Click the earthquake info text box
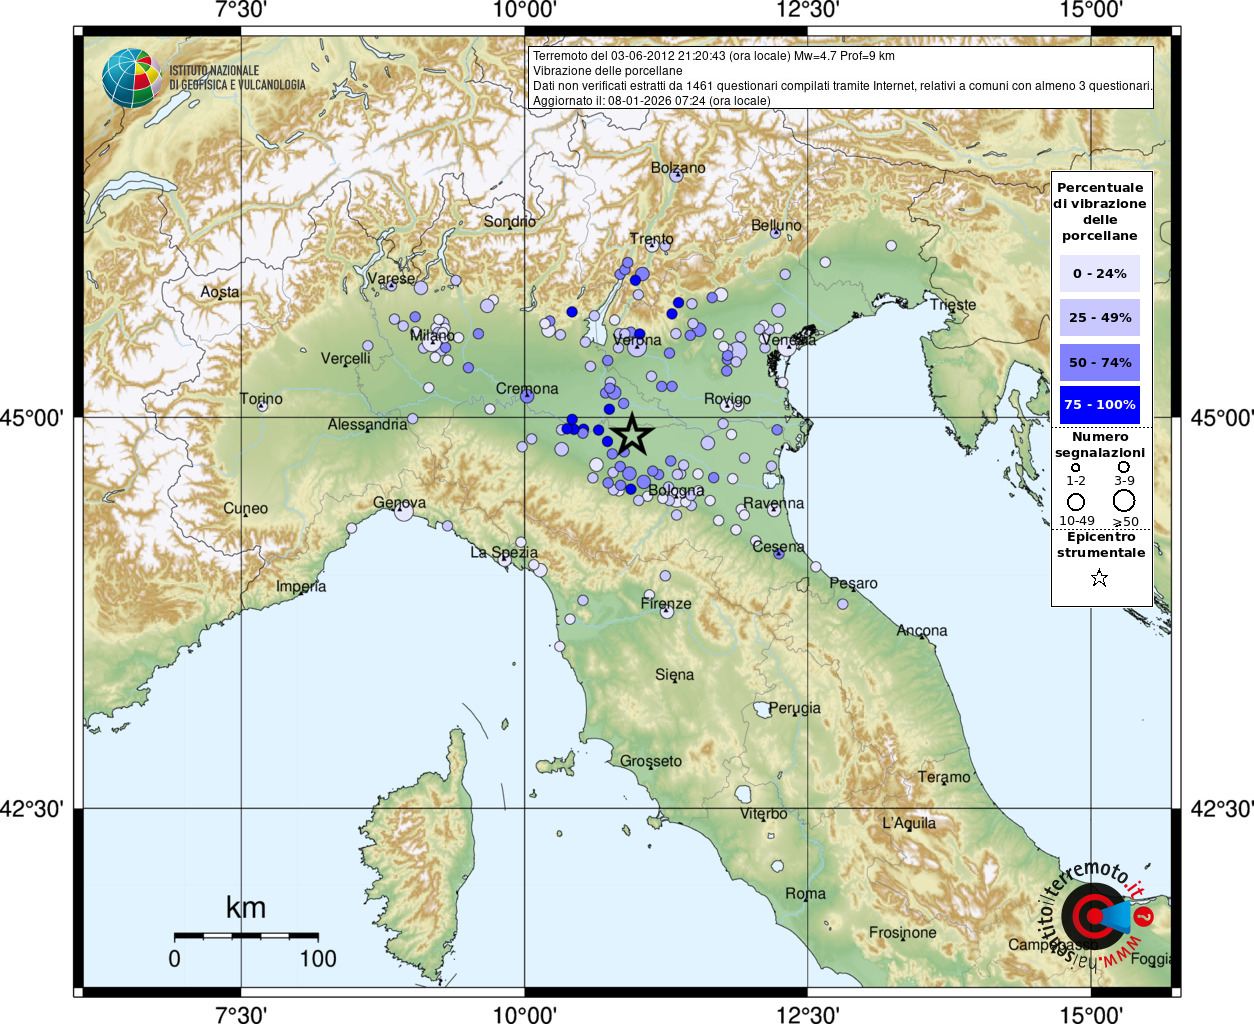 point(841,78)
